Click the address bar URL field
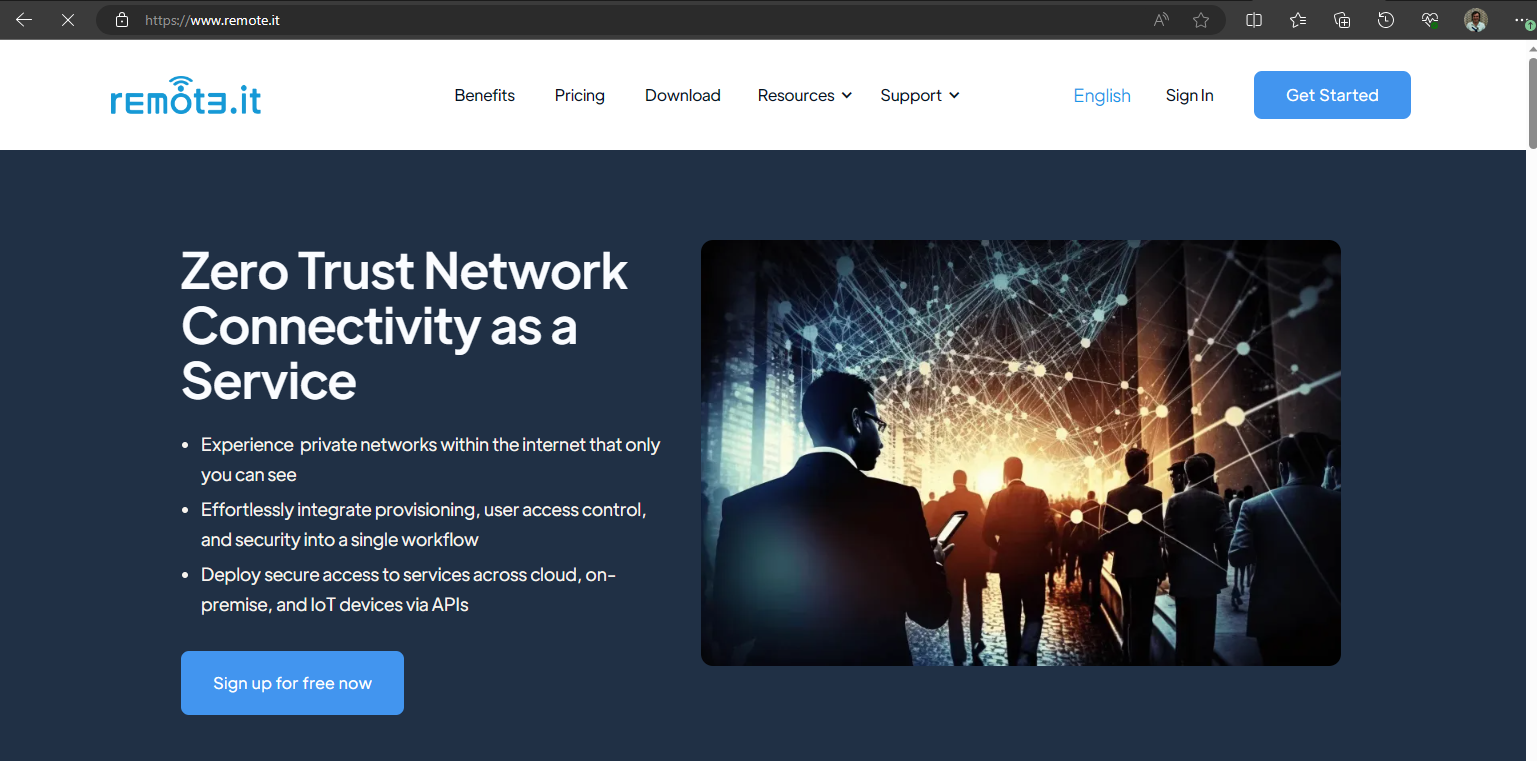The image size is (1537, 761). (x=640, y=19)
